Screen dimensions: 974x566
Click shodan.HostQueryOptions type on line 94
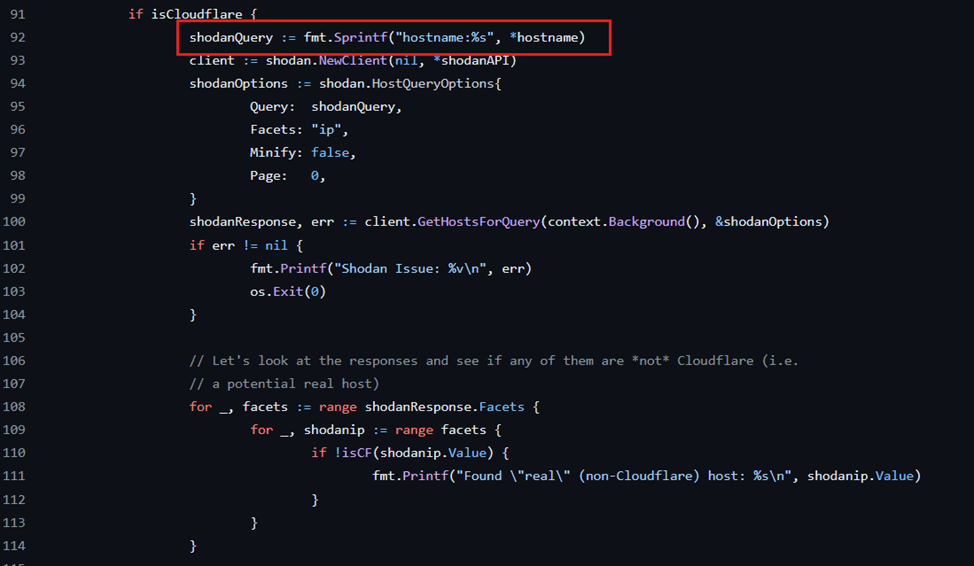pos(406,83)
